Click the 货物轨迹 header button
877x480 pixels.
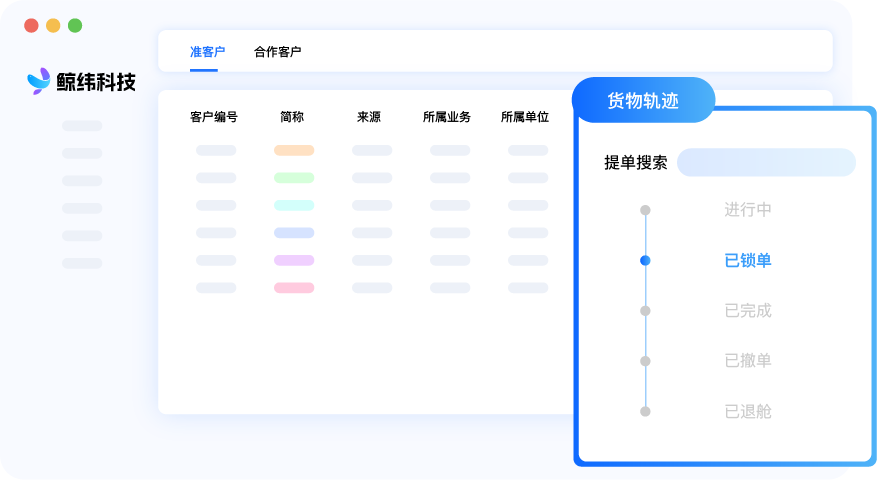coord(643,100)
